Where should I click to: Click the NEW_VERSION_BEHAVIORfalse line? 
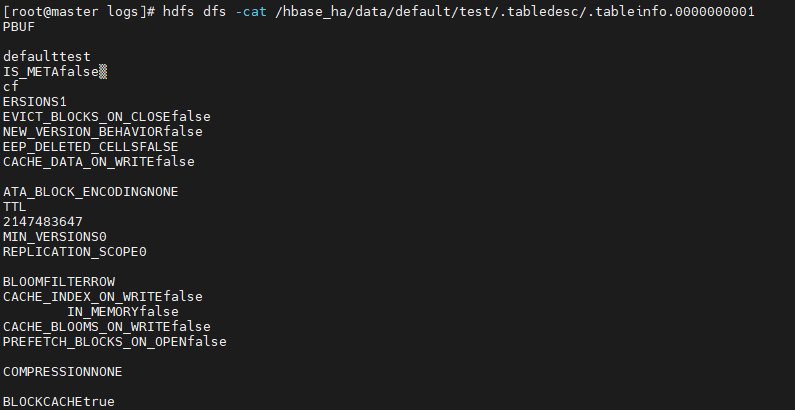tap(102, 132)
